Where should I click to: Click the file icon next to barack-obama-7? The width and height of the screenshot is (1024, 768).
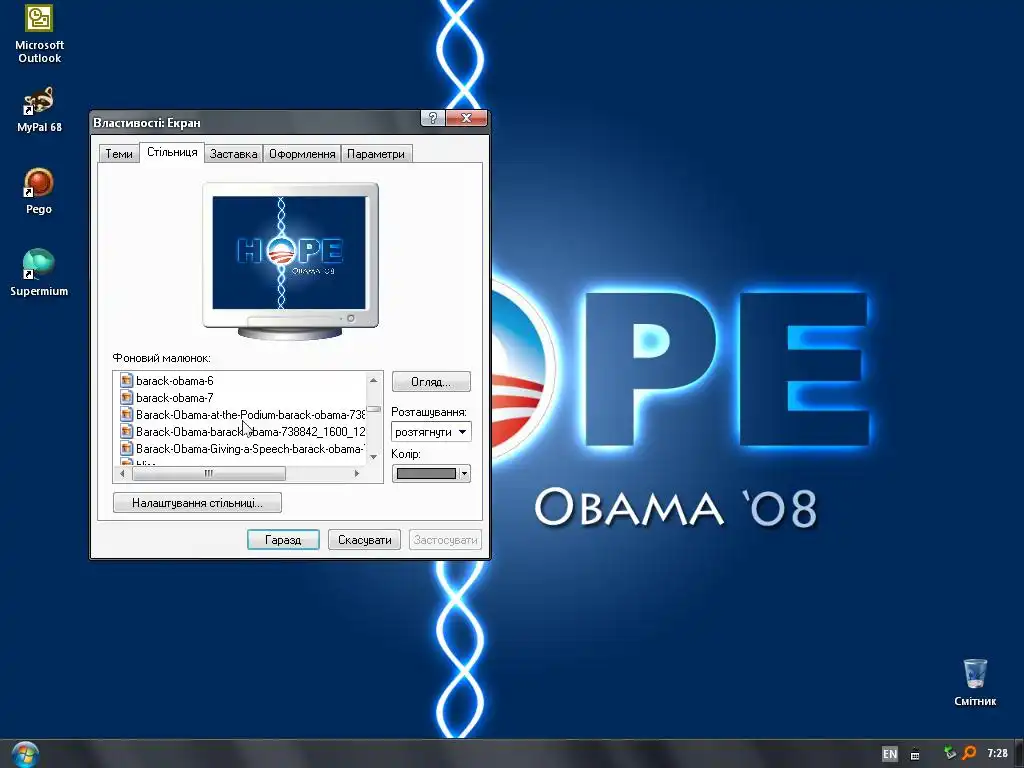tap(127, 398)
